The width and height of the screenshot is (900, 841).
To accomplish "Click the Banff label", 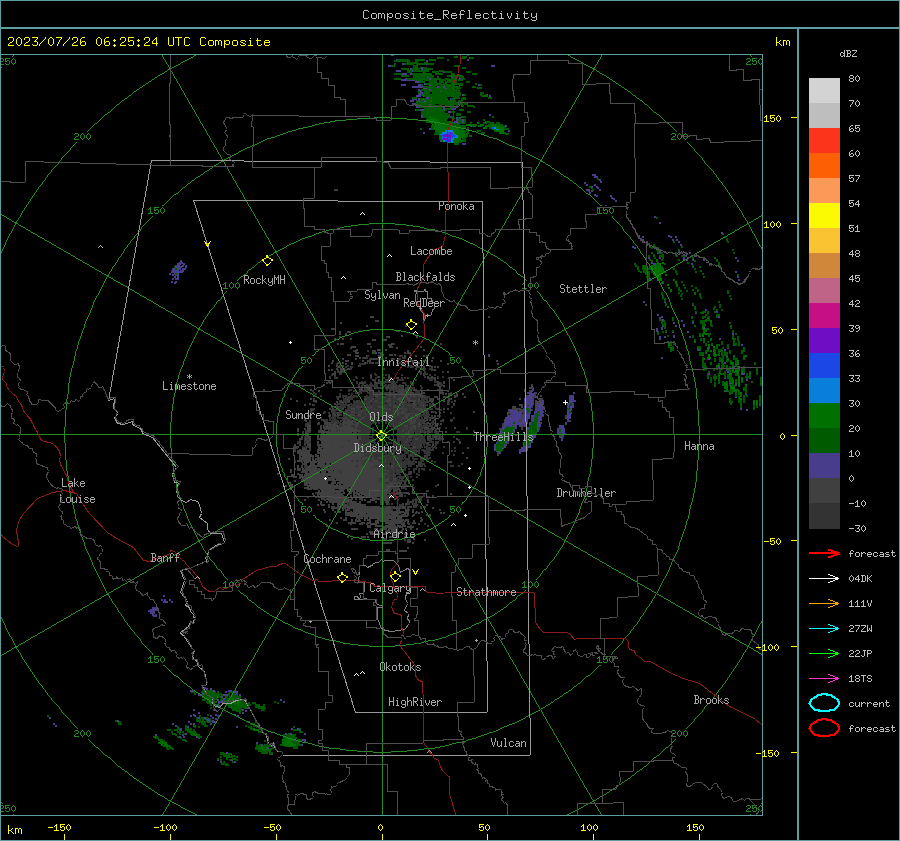I will [165, 557].
